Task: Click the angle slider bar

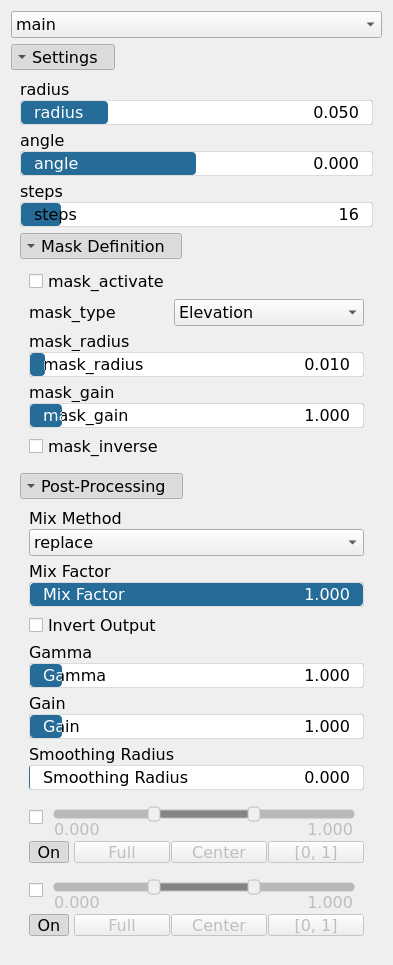Action: coord(196,164)
